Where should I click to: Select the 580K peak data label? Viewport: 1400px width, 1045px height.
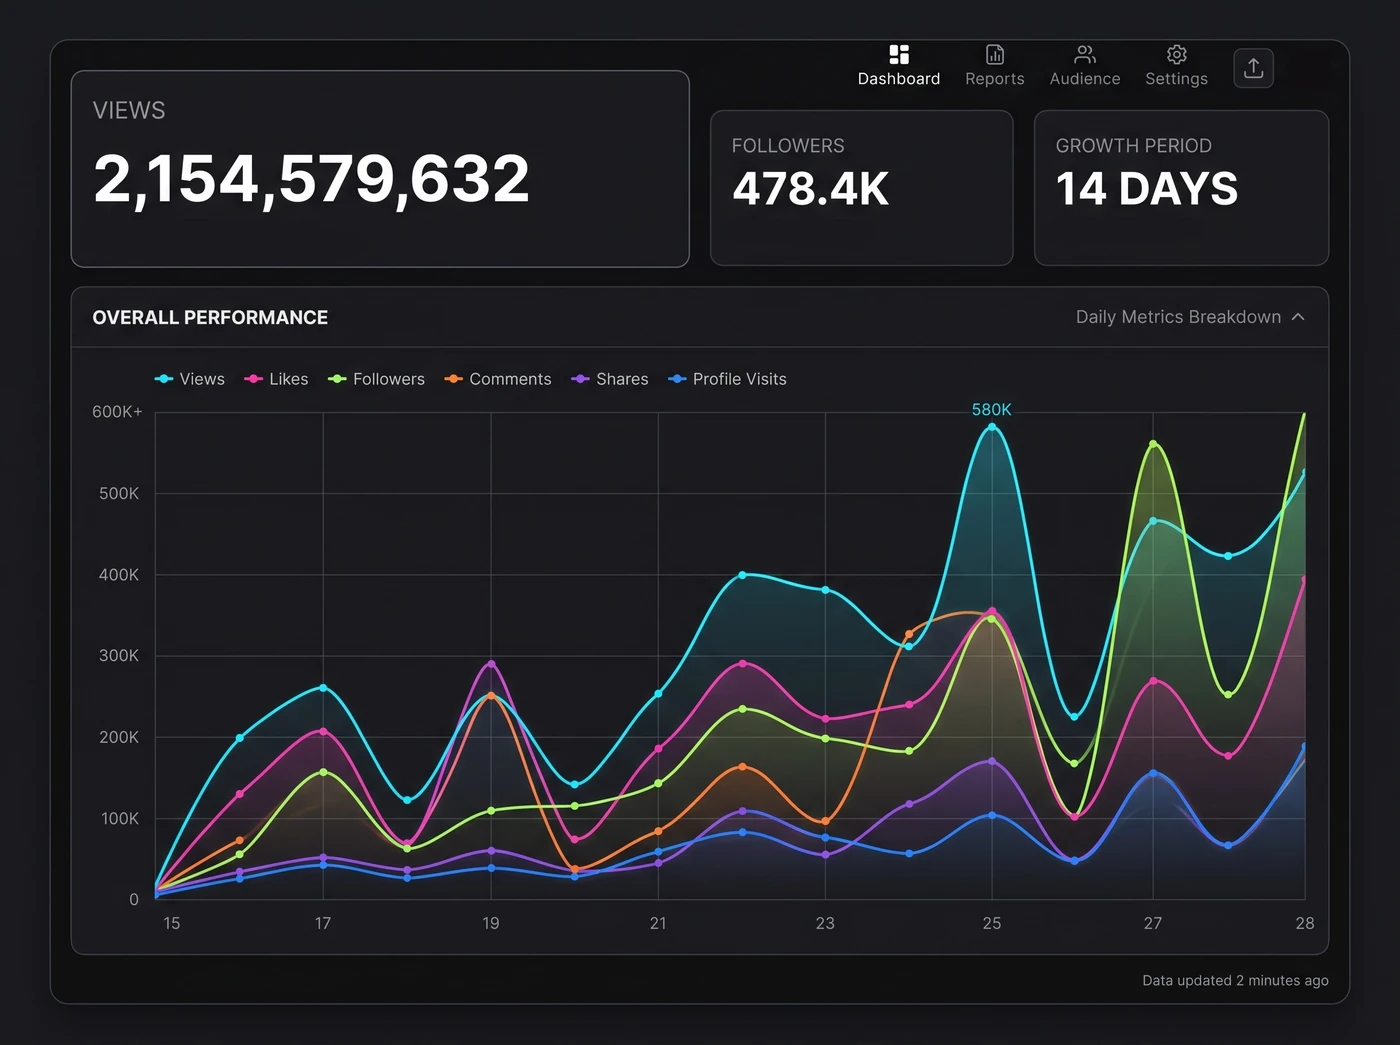[x=992, y=410]
